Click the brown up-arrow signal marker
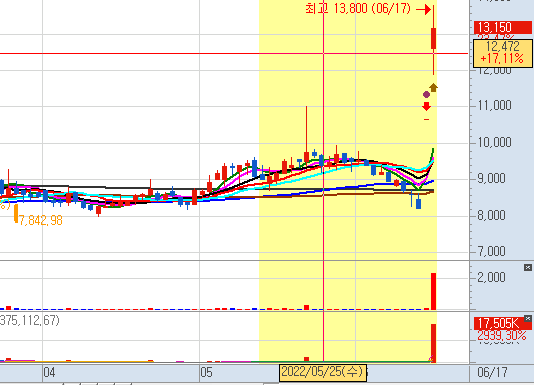 [433, 88]
